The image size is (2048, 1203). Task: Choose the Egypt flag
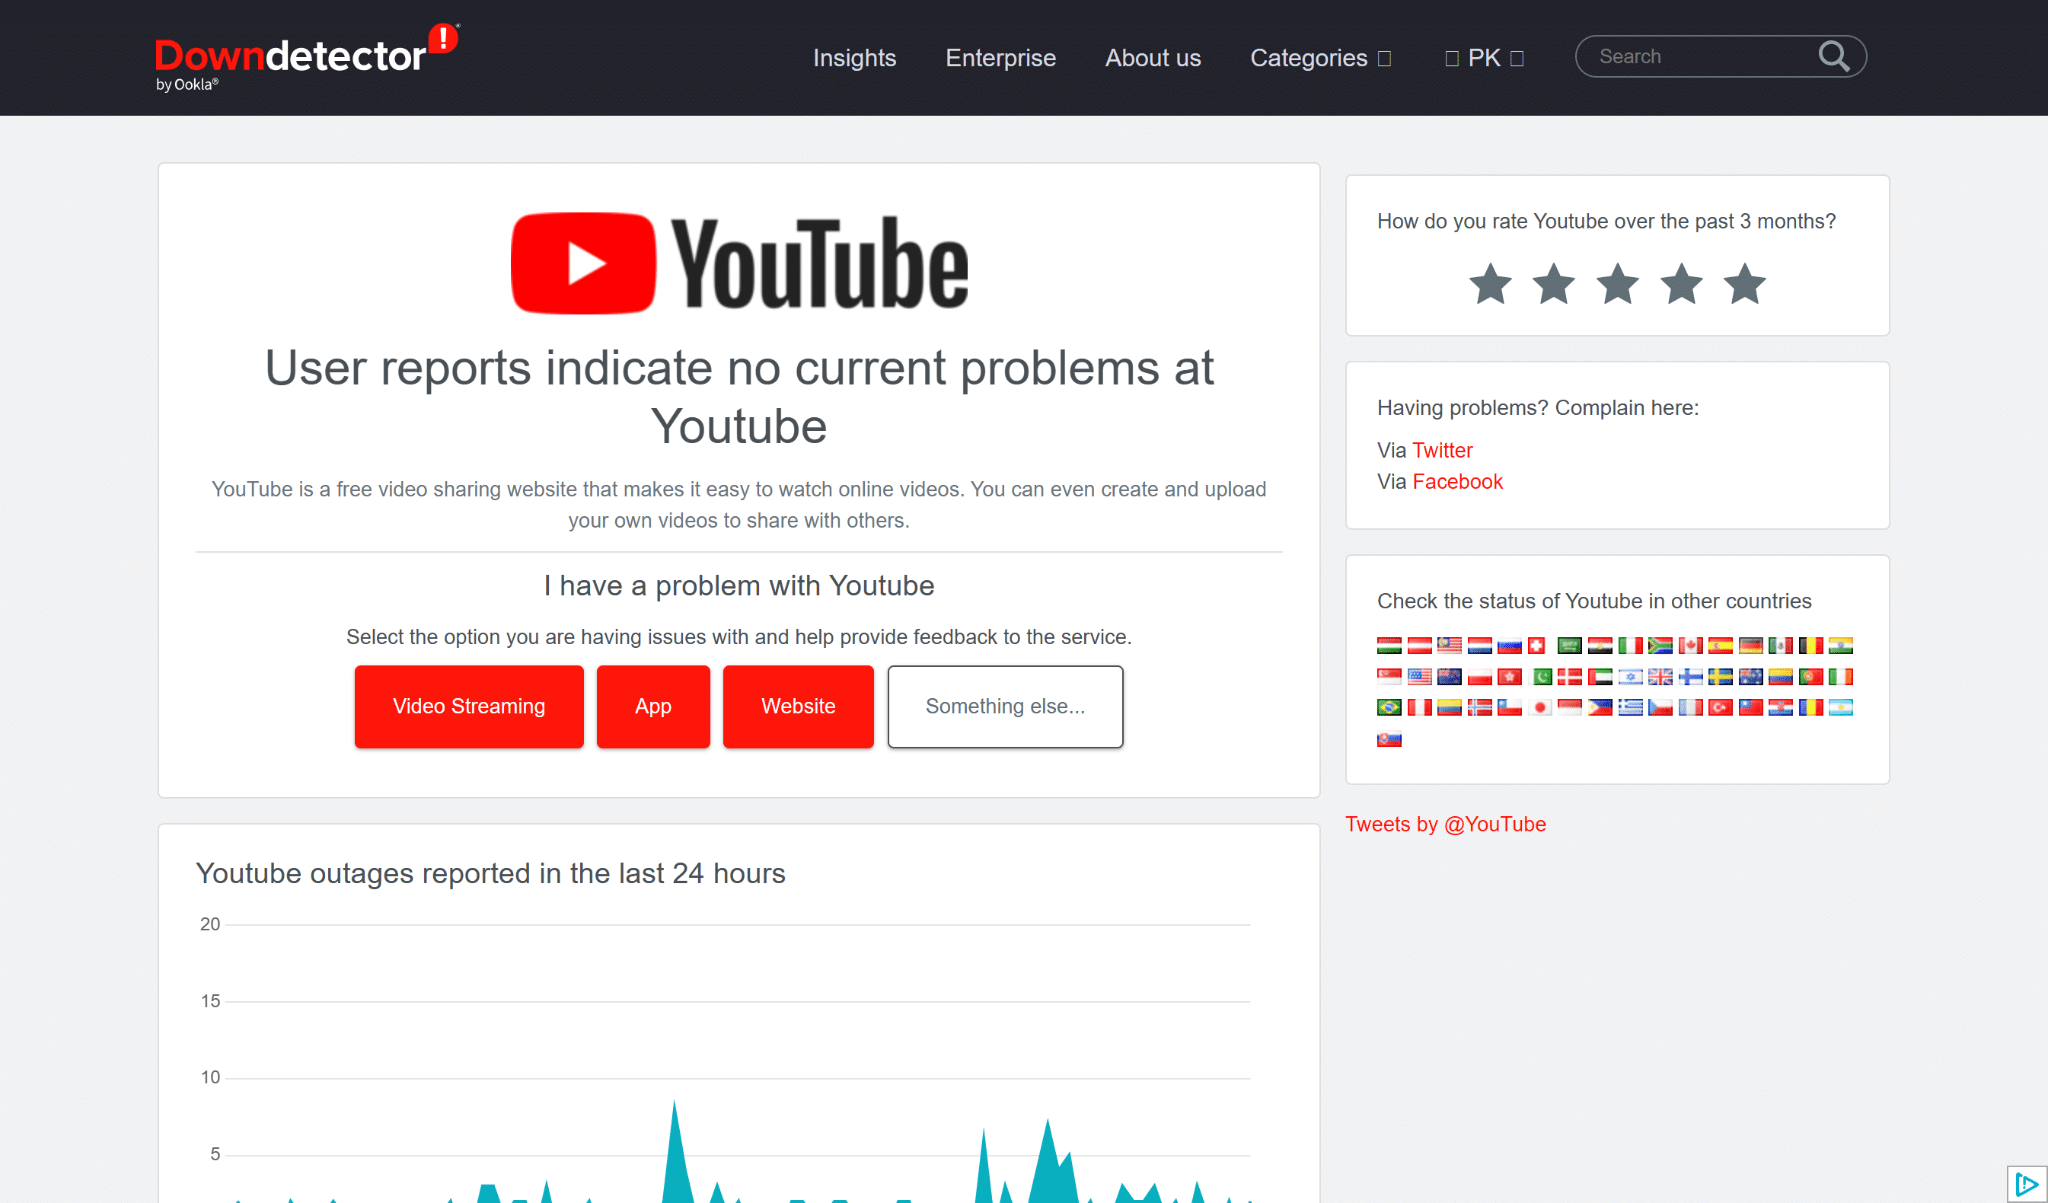point(1600,645)
